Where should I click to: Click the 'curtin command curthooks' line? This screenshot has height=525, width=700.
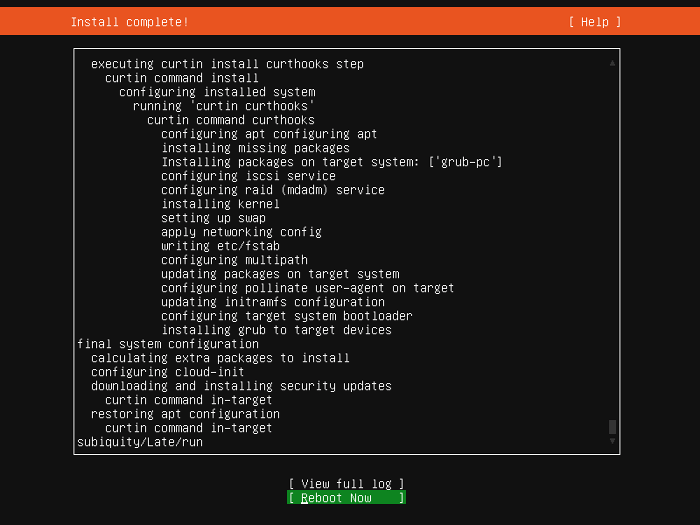(x=231, y=120)
